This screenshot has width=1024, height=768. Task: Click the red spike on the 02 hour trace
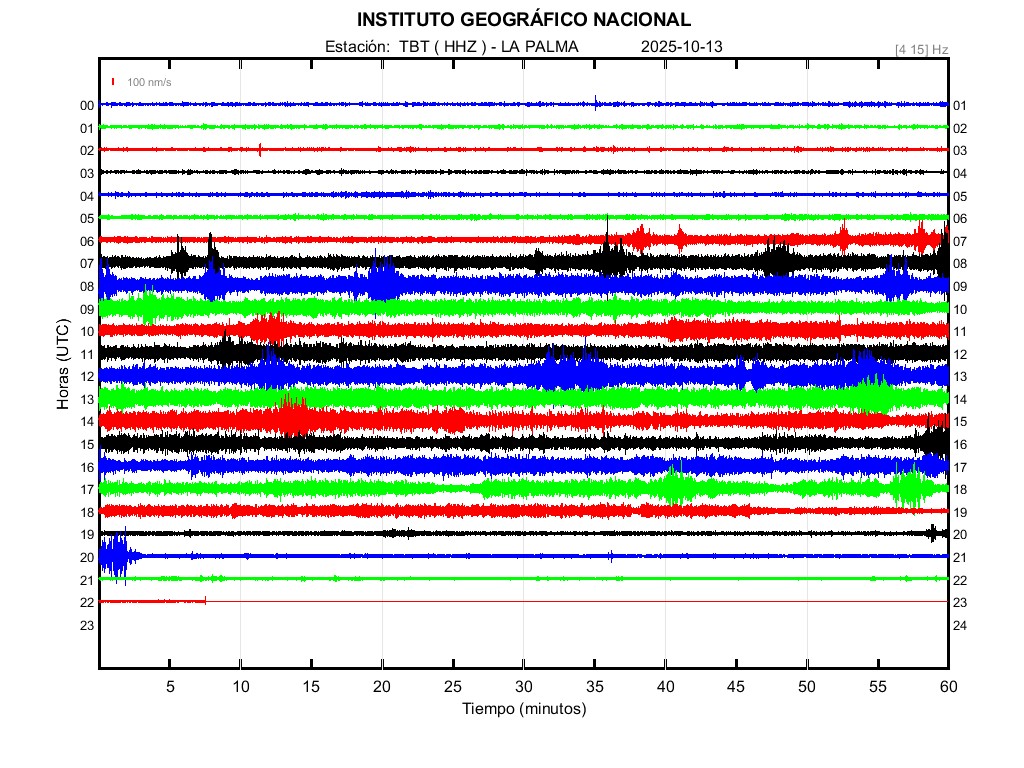(260, 150)
